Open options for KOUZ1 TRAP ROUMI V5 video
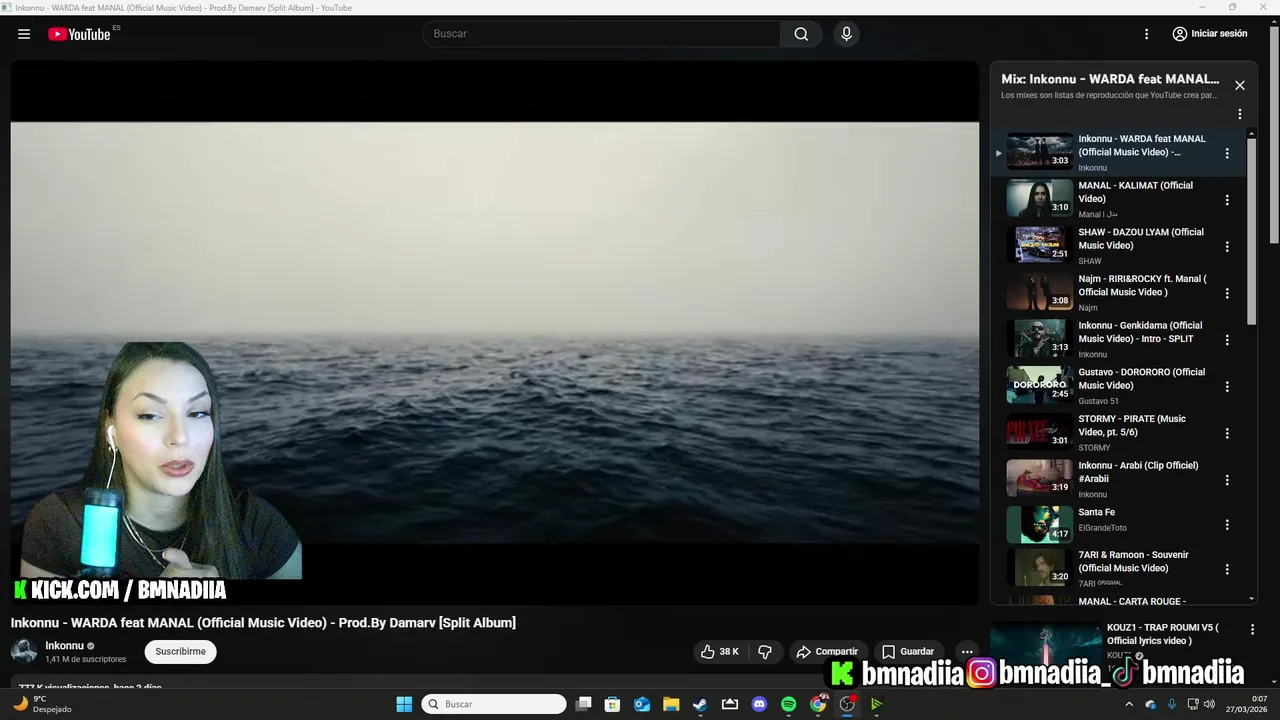1280x720 pixels. pos(1252,629)
